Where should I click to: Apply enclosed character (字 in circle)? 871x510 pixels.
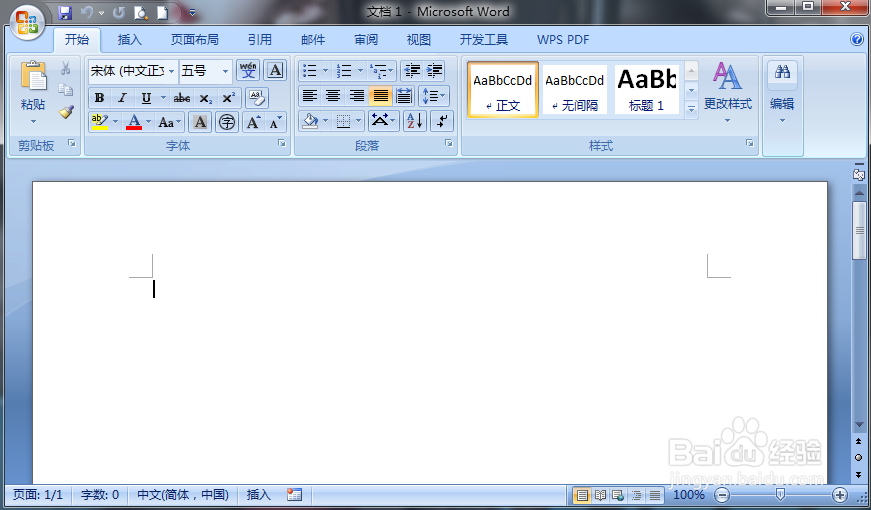(227, 122)
